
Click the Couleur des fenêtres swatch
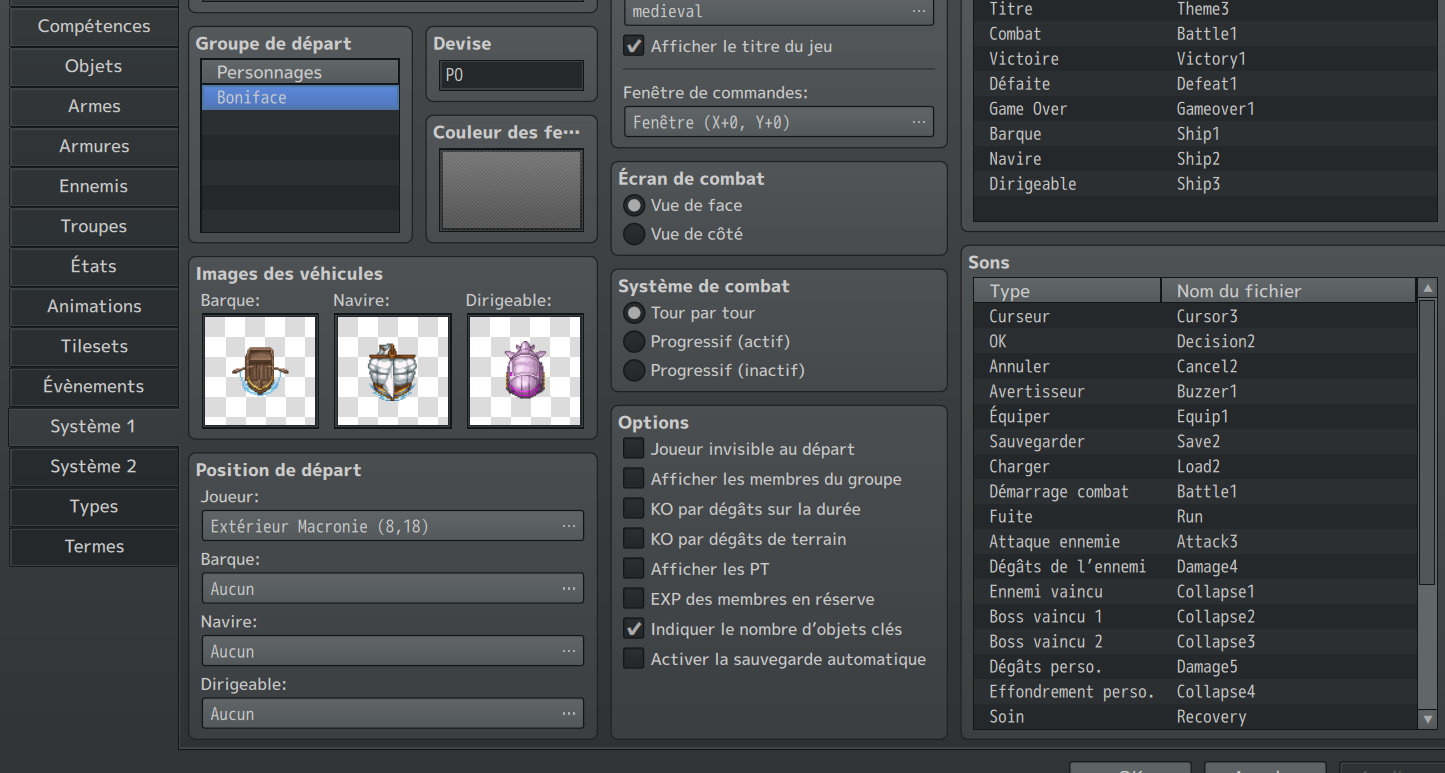point(511,191)
